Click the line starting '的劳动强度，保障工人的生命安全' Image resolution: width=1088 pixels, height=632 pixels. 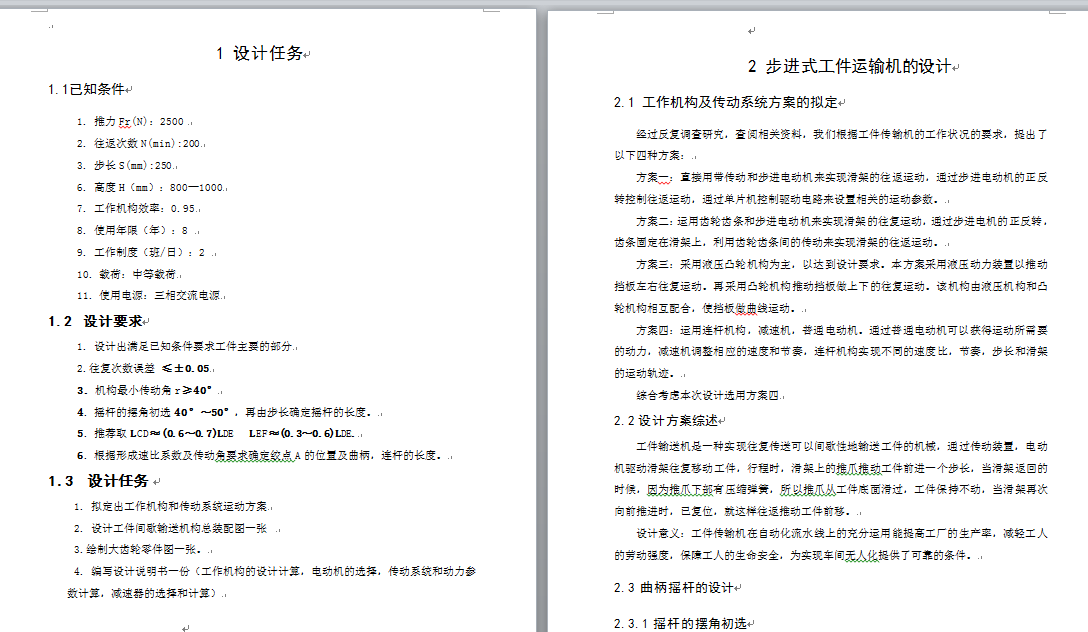coord(794,556)
